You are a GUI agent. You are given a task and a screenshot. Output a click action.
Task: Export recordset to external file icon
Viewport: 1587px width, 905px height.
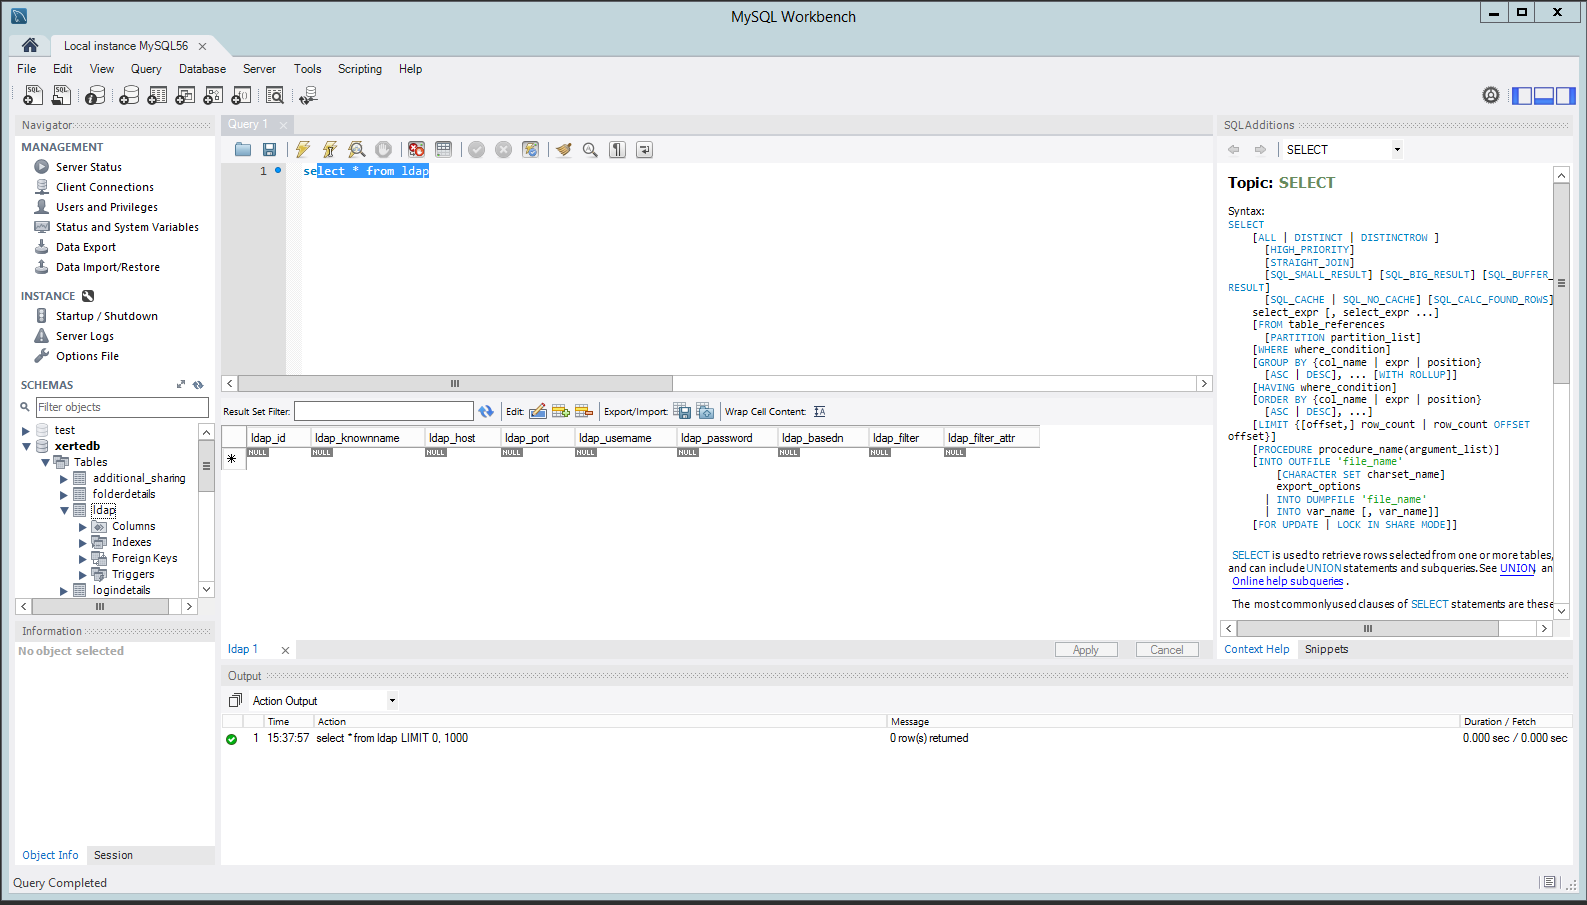click(682, 411)
